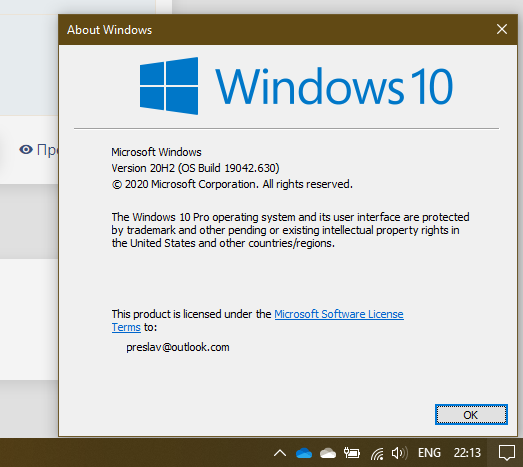The width and height of the screenshot is (523, 467).
Task: Open the 22:13 taskbar clock
Action: (467, 453)
